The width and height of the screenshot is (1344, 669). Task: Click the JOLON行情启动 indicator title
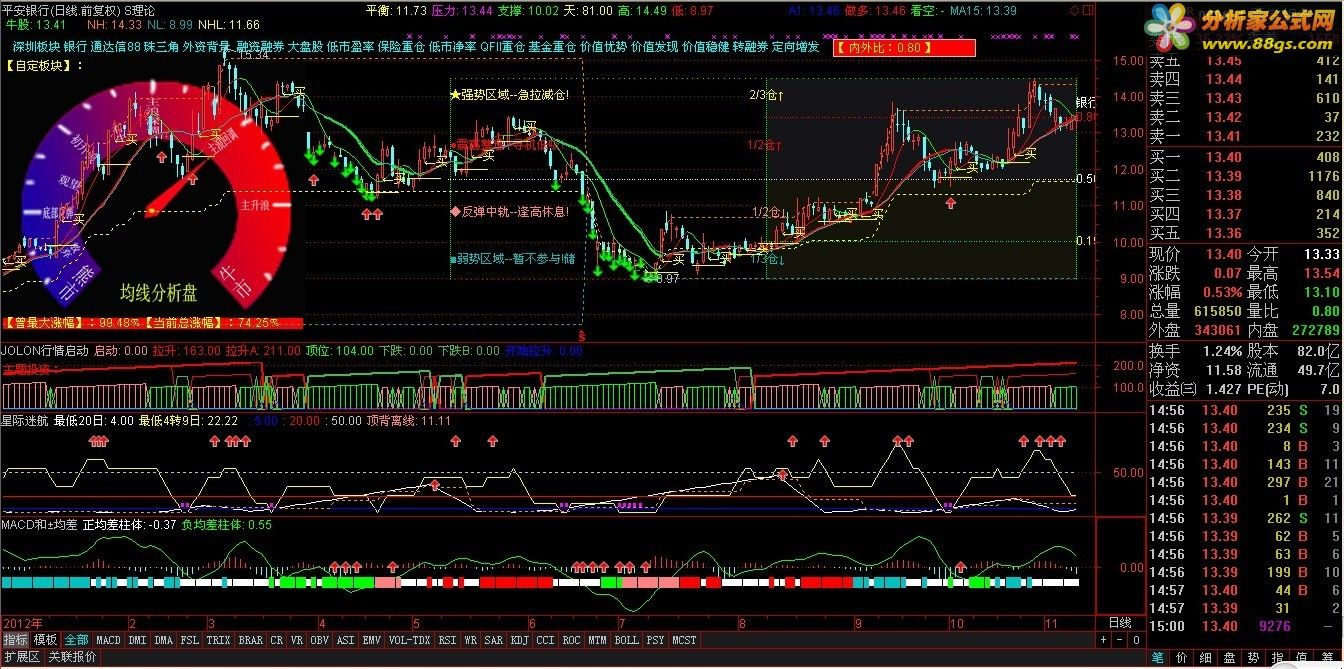[x=44, y=351]
